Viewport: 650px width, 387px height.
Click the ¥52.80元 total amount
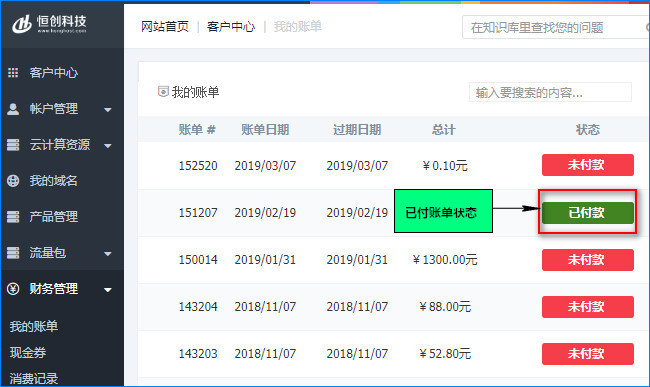pyautogui.click(x=445, y=354)
